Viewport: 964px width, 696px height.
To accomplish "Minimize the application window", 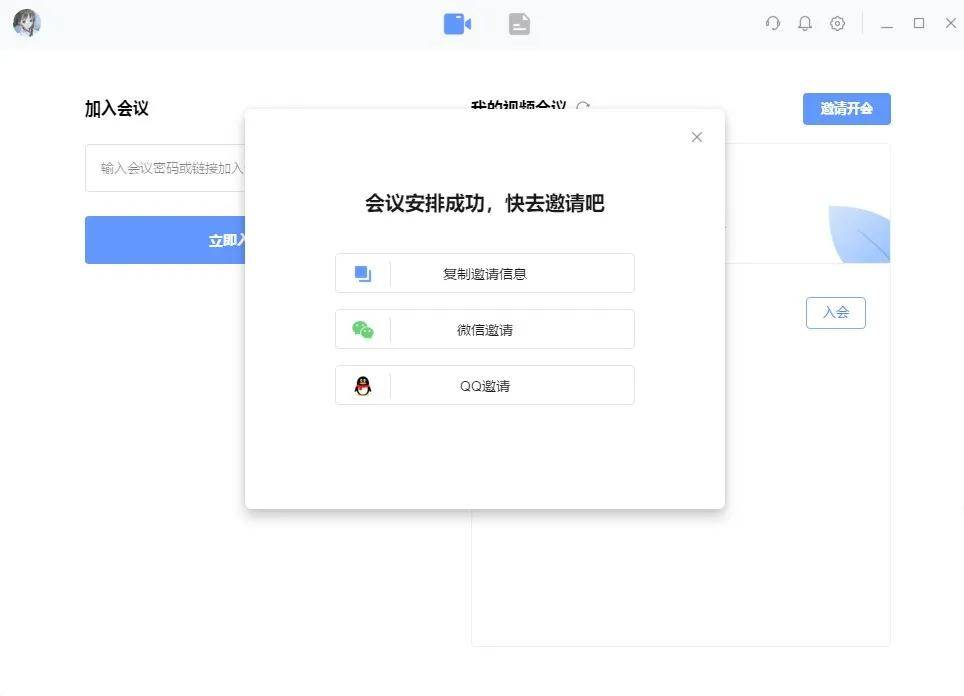I will pyautogui.click(x=886, y=23).
